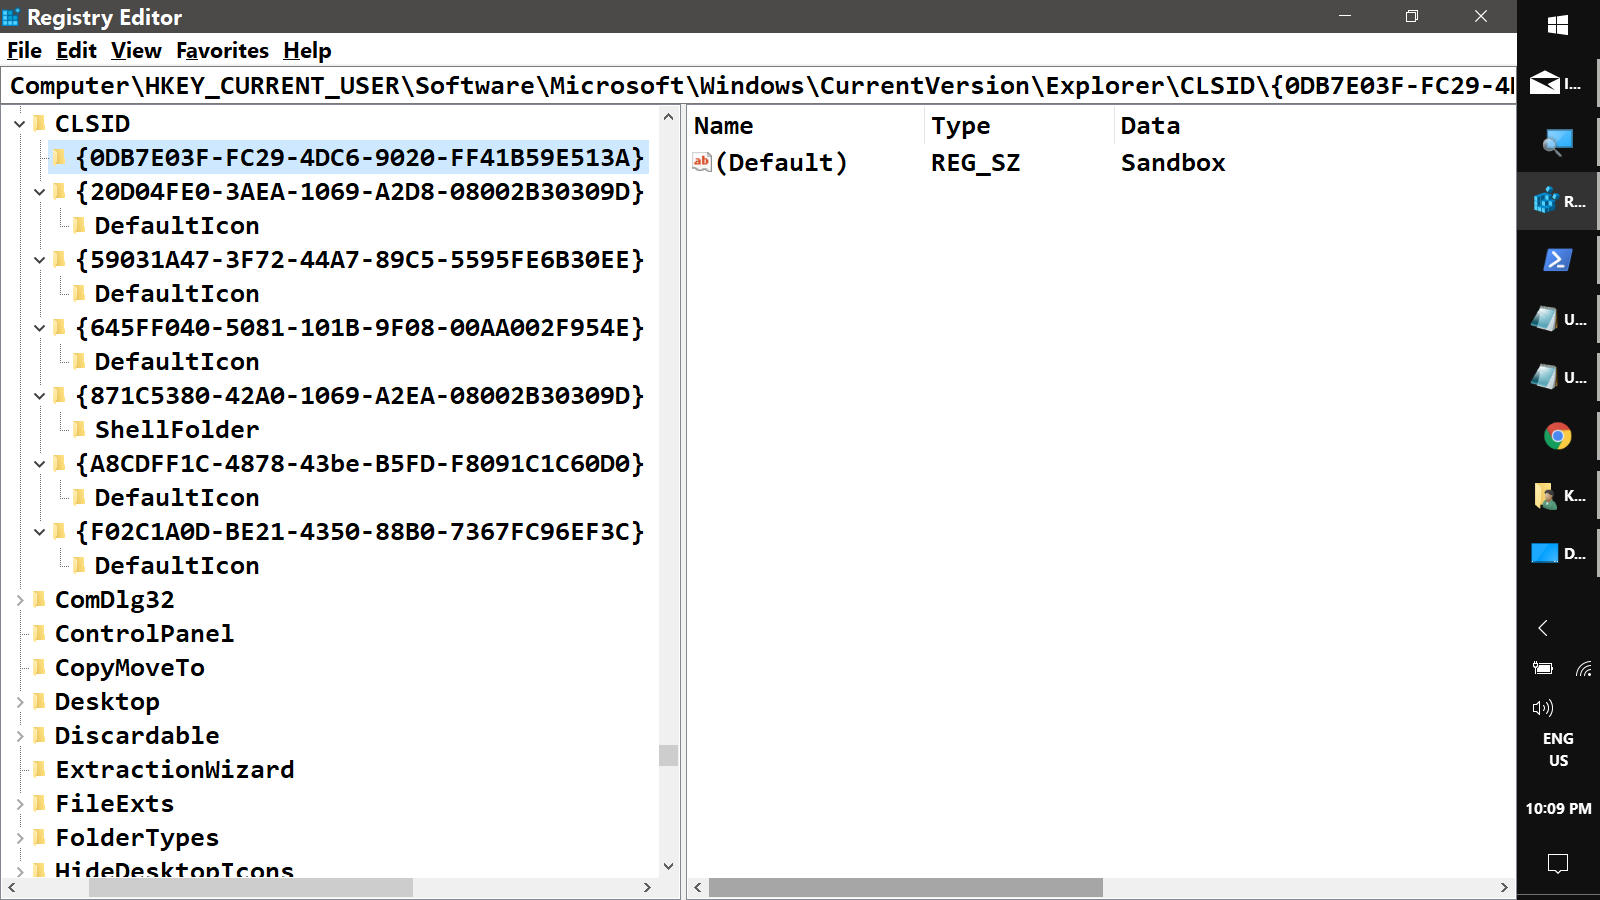Launch PowerShell from the taskbar
This screenshot has height=900, width=1600.
1558,260
